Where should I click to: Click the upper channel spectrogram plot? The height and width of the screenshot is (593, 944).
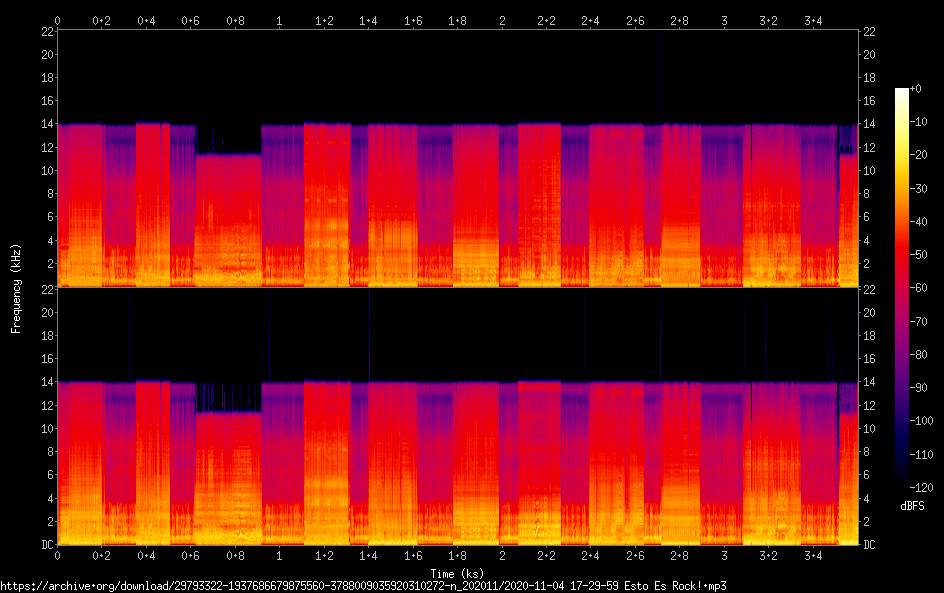[x=458, y=158]
